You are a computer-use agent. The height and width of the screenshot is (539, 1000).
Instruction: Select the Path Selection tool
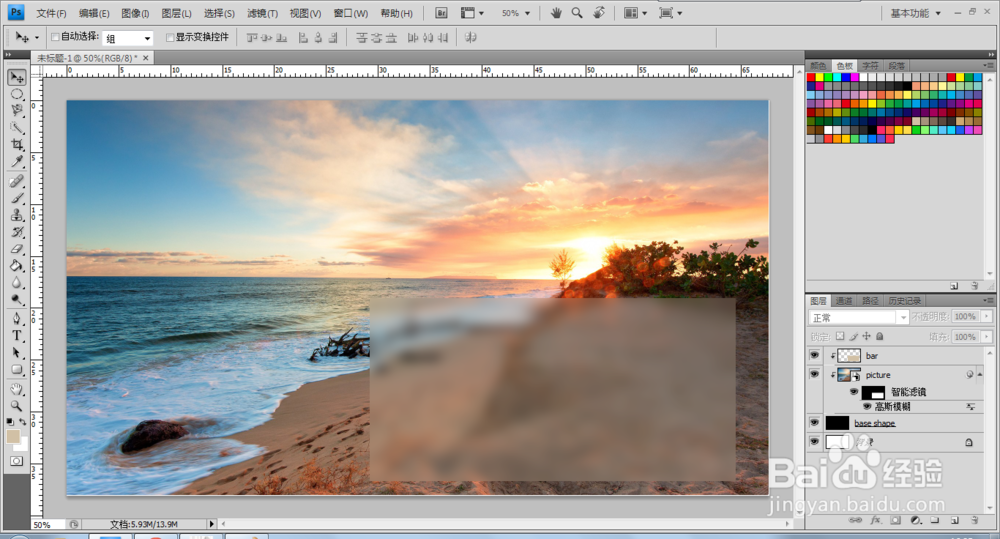pyautogui.click(x=17, y=353)
